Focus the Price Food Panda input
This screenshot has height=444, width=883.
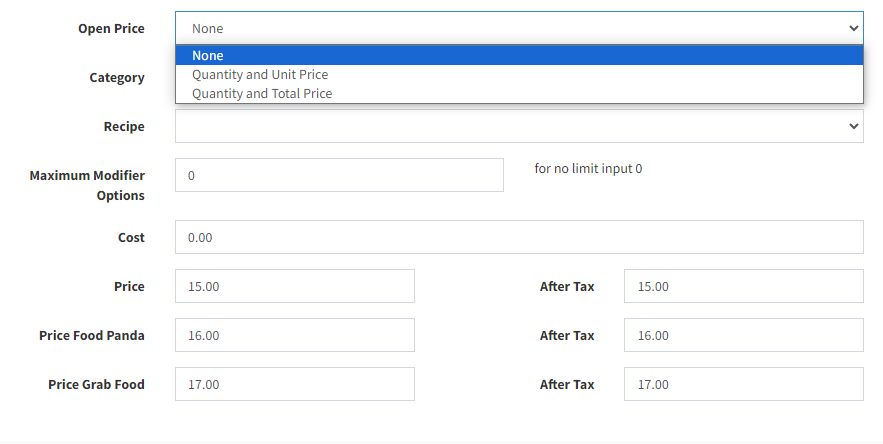pos(295,335)
